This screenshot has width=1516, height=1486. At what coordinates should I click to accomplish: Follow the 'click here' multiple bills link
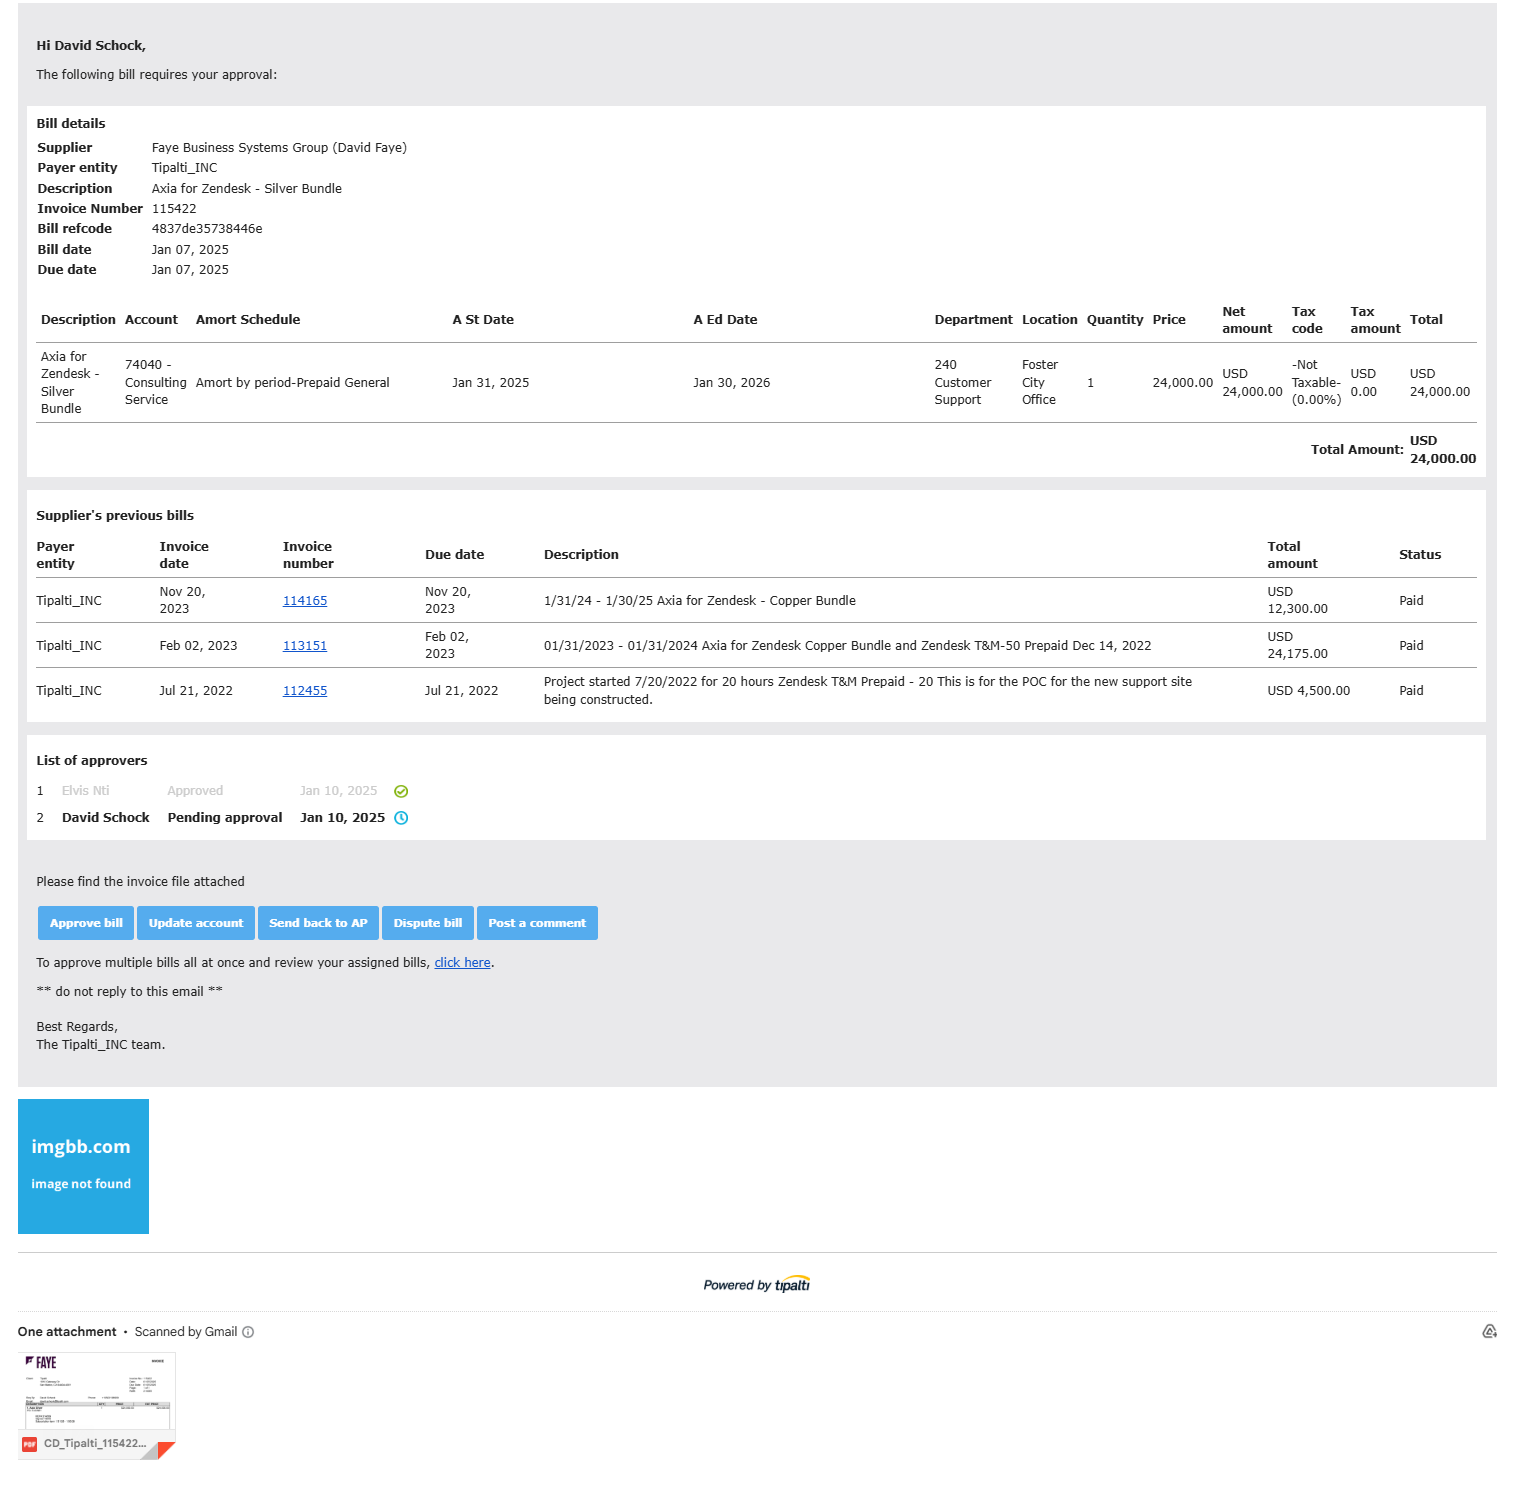point(462,963)
